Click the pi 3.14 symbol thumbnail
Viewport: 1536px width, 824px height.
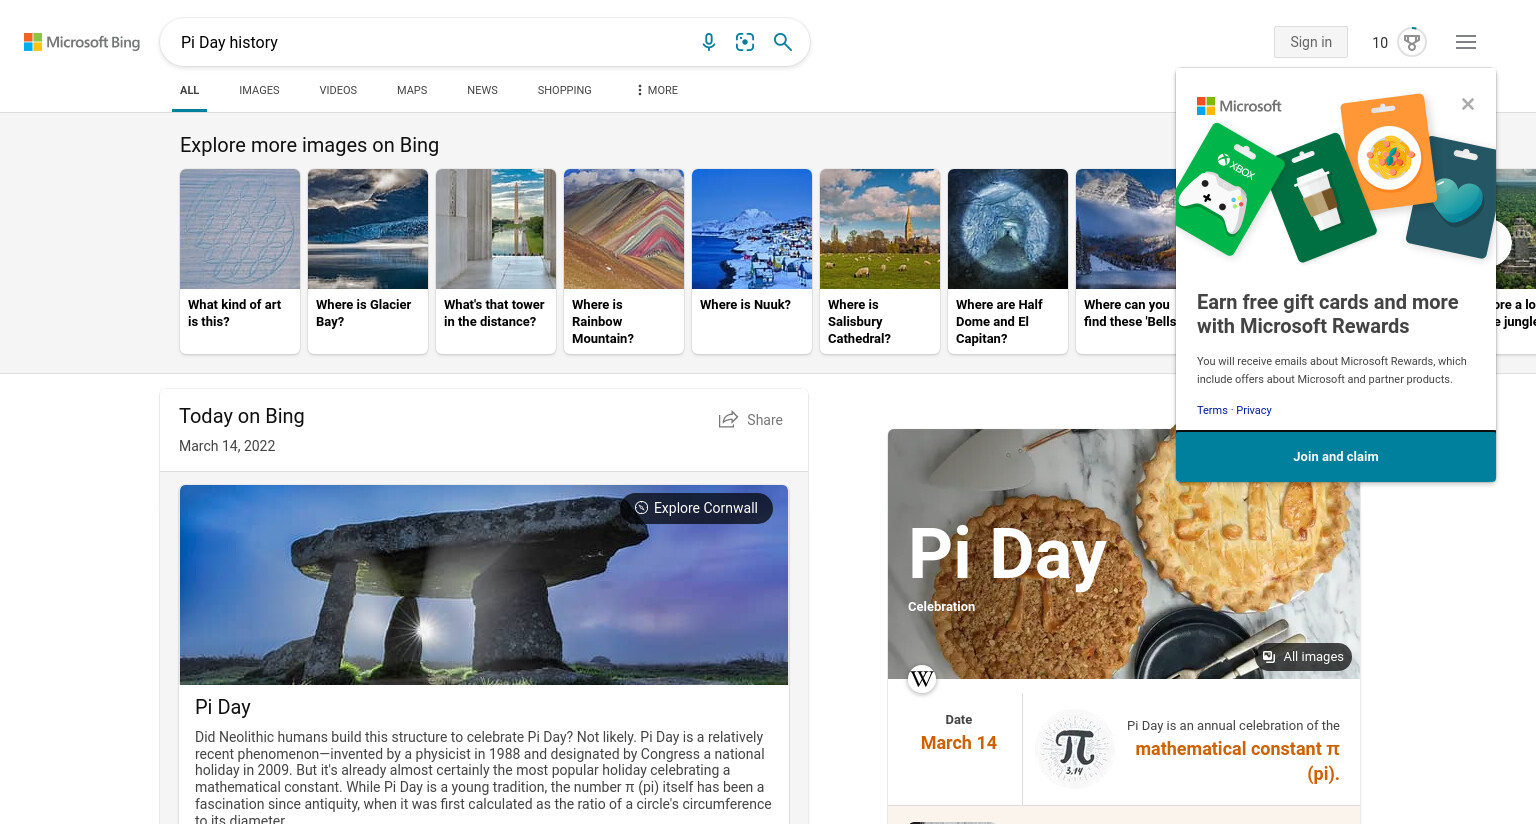[x=1075, y=748]
